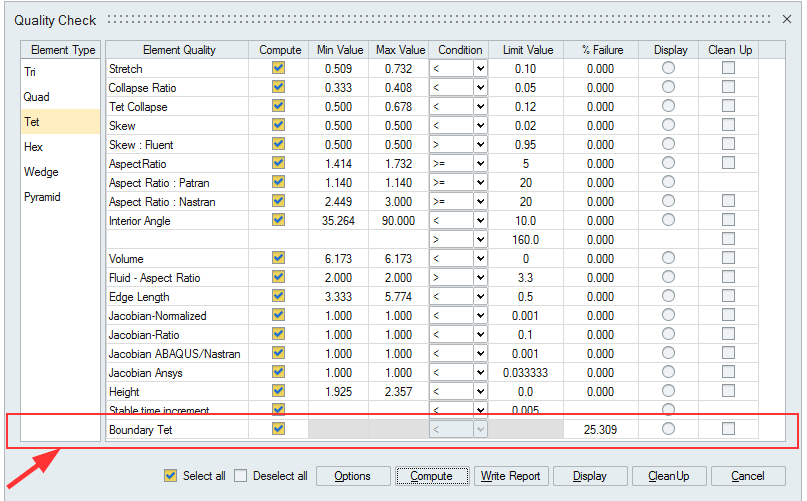
Task: Click the Write Report button
Action: point(510,476)
